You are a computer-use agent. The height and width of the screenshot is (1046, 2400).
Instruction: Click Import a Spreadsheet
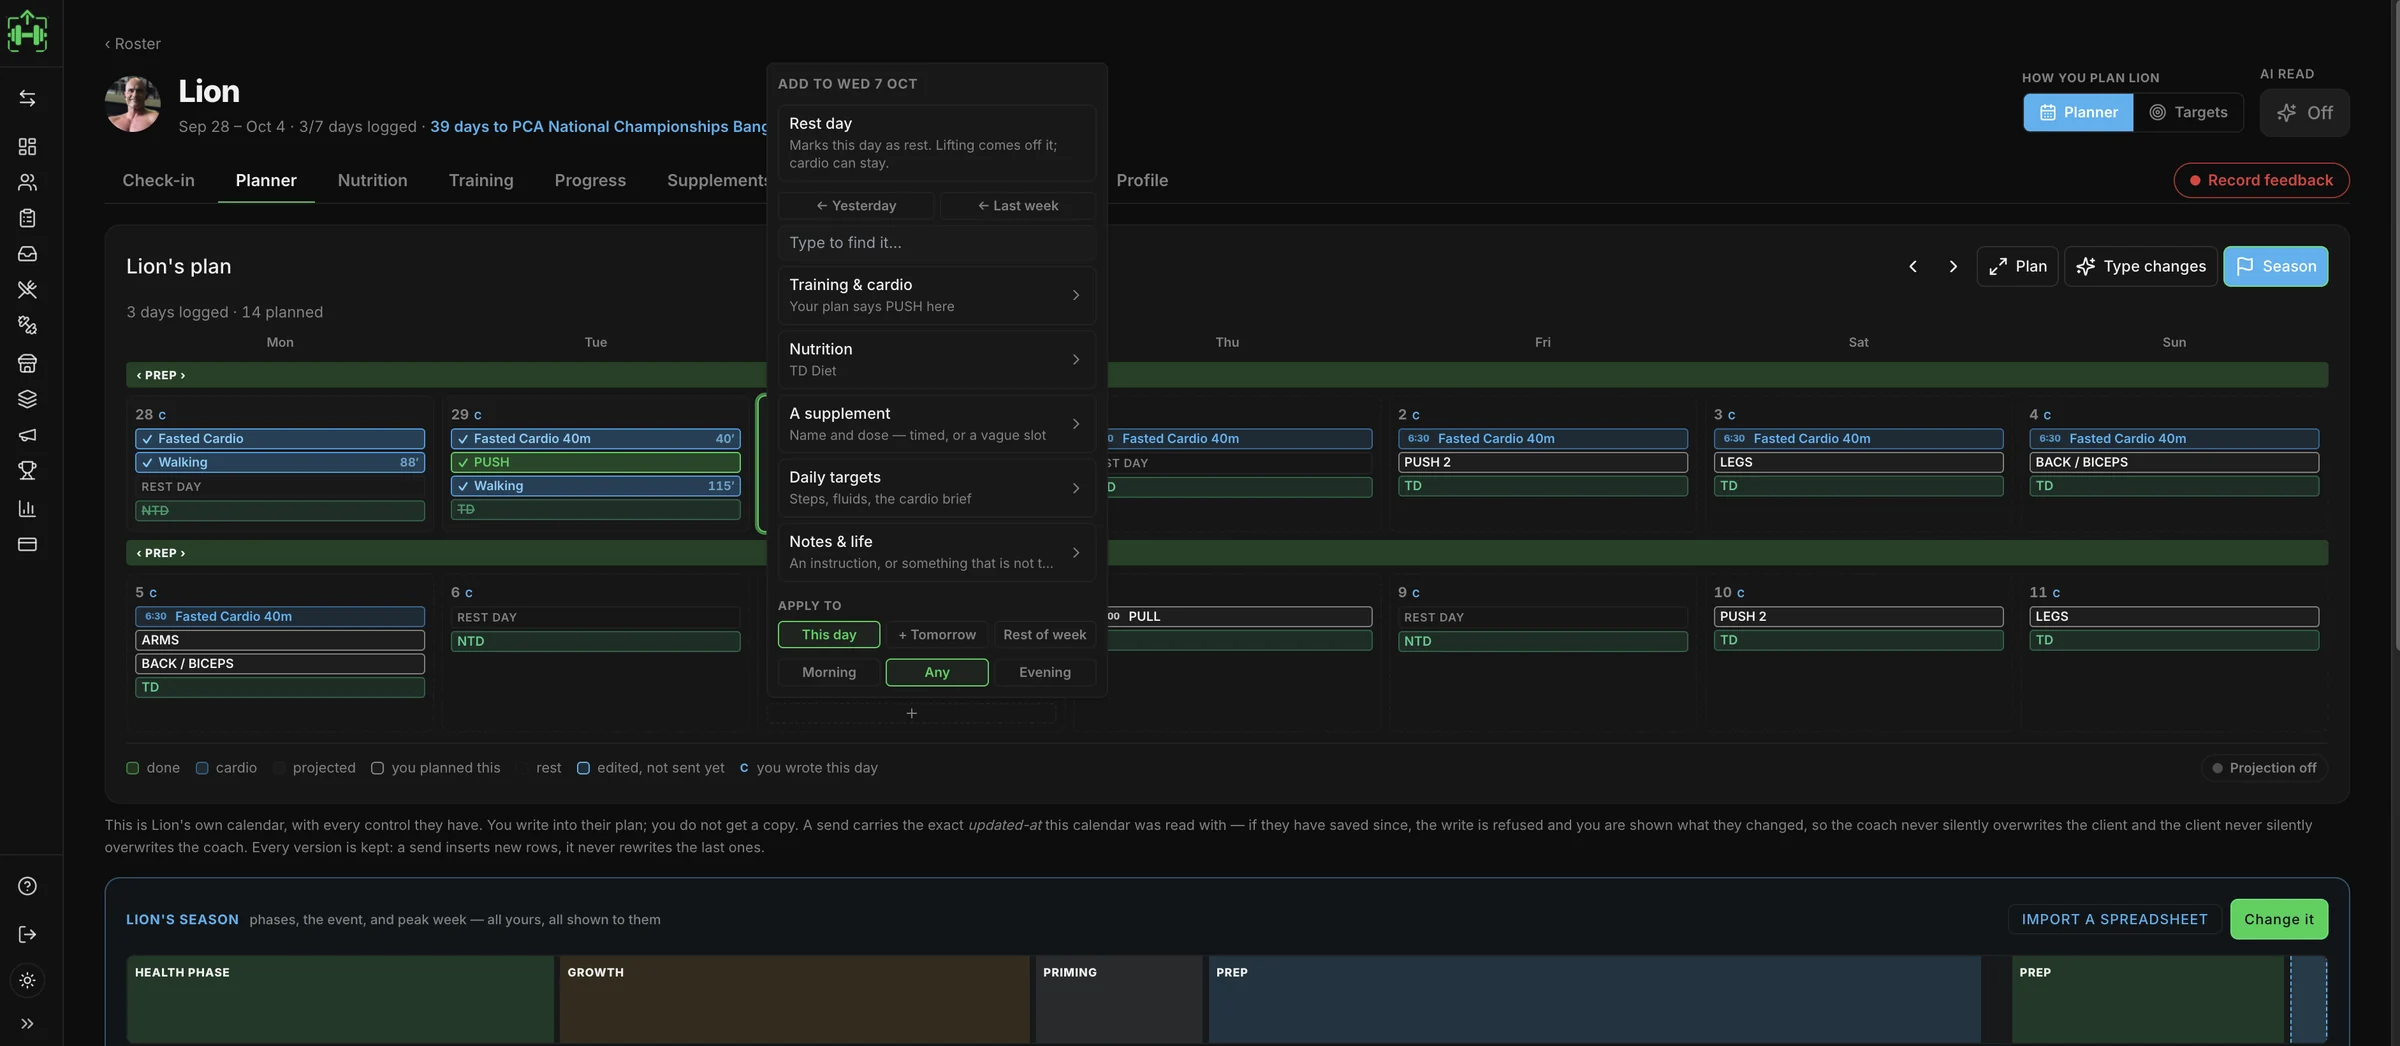pos(2114,919)
